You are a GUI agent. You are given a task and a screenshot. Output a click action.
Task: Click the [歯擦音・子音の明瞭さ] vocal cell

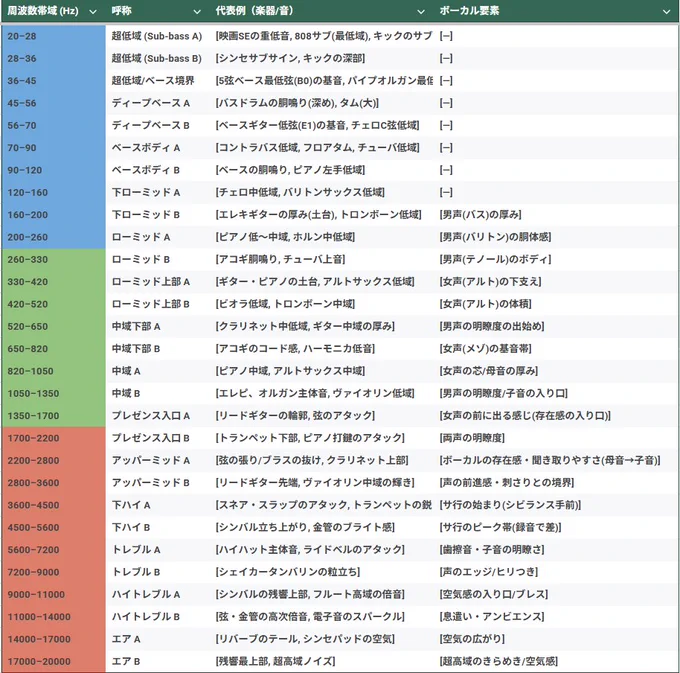tap(556, 550)
